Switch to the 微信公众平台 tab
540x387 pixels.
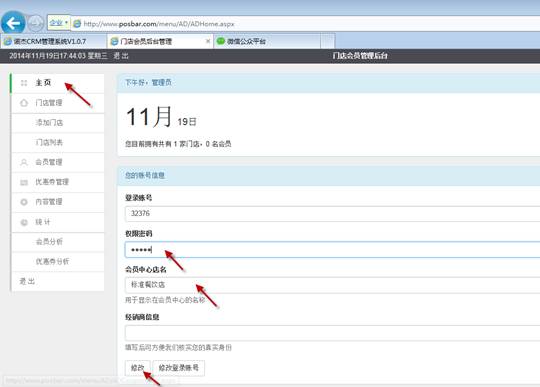(267, 41)
